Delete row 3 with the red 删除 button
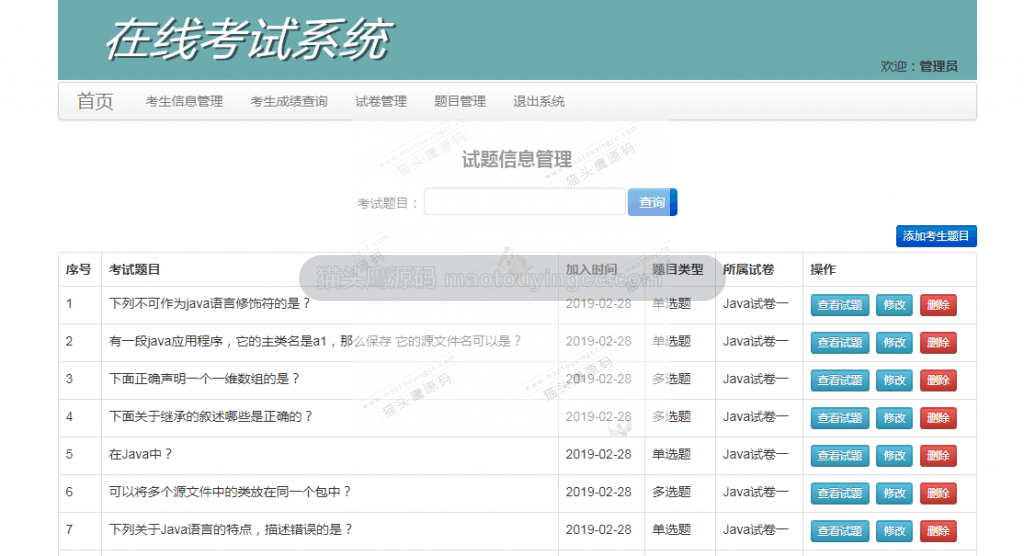This screenshot has width=1024, height=556. click(x=938, y=380)
